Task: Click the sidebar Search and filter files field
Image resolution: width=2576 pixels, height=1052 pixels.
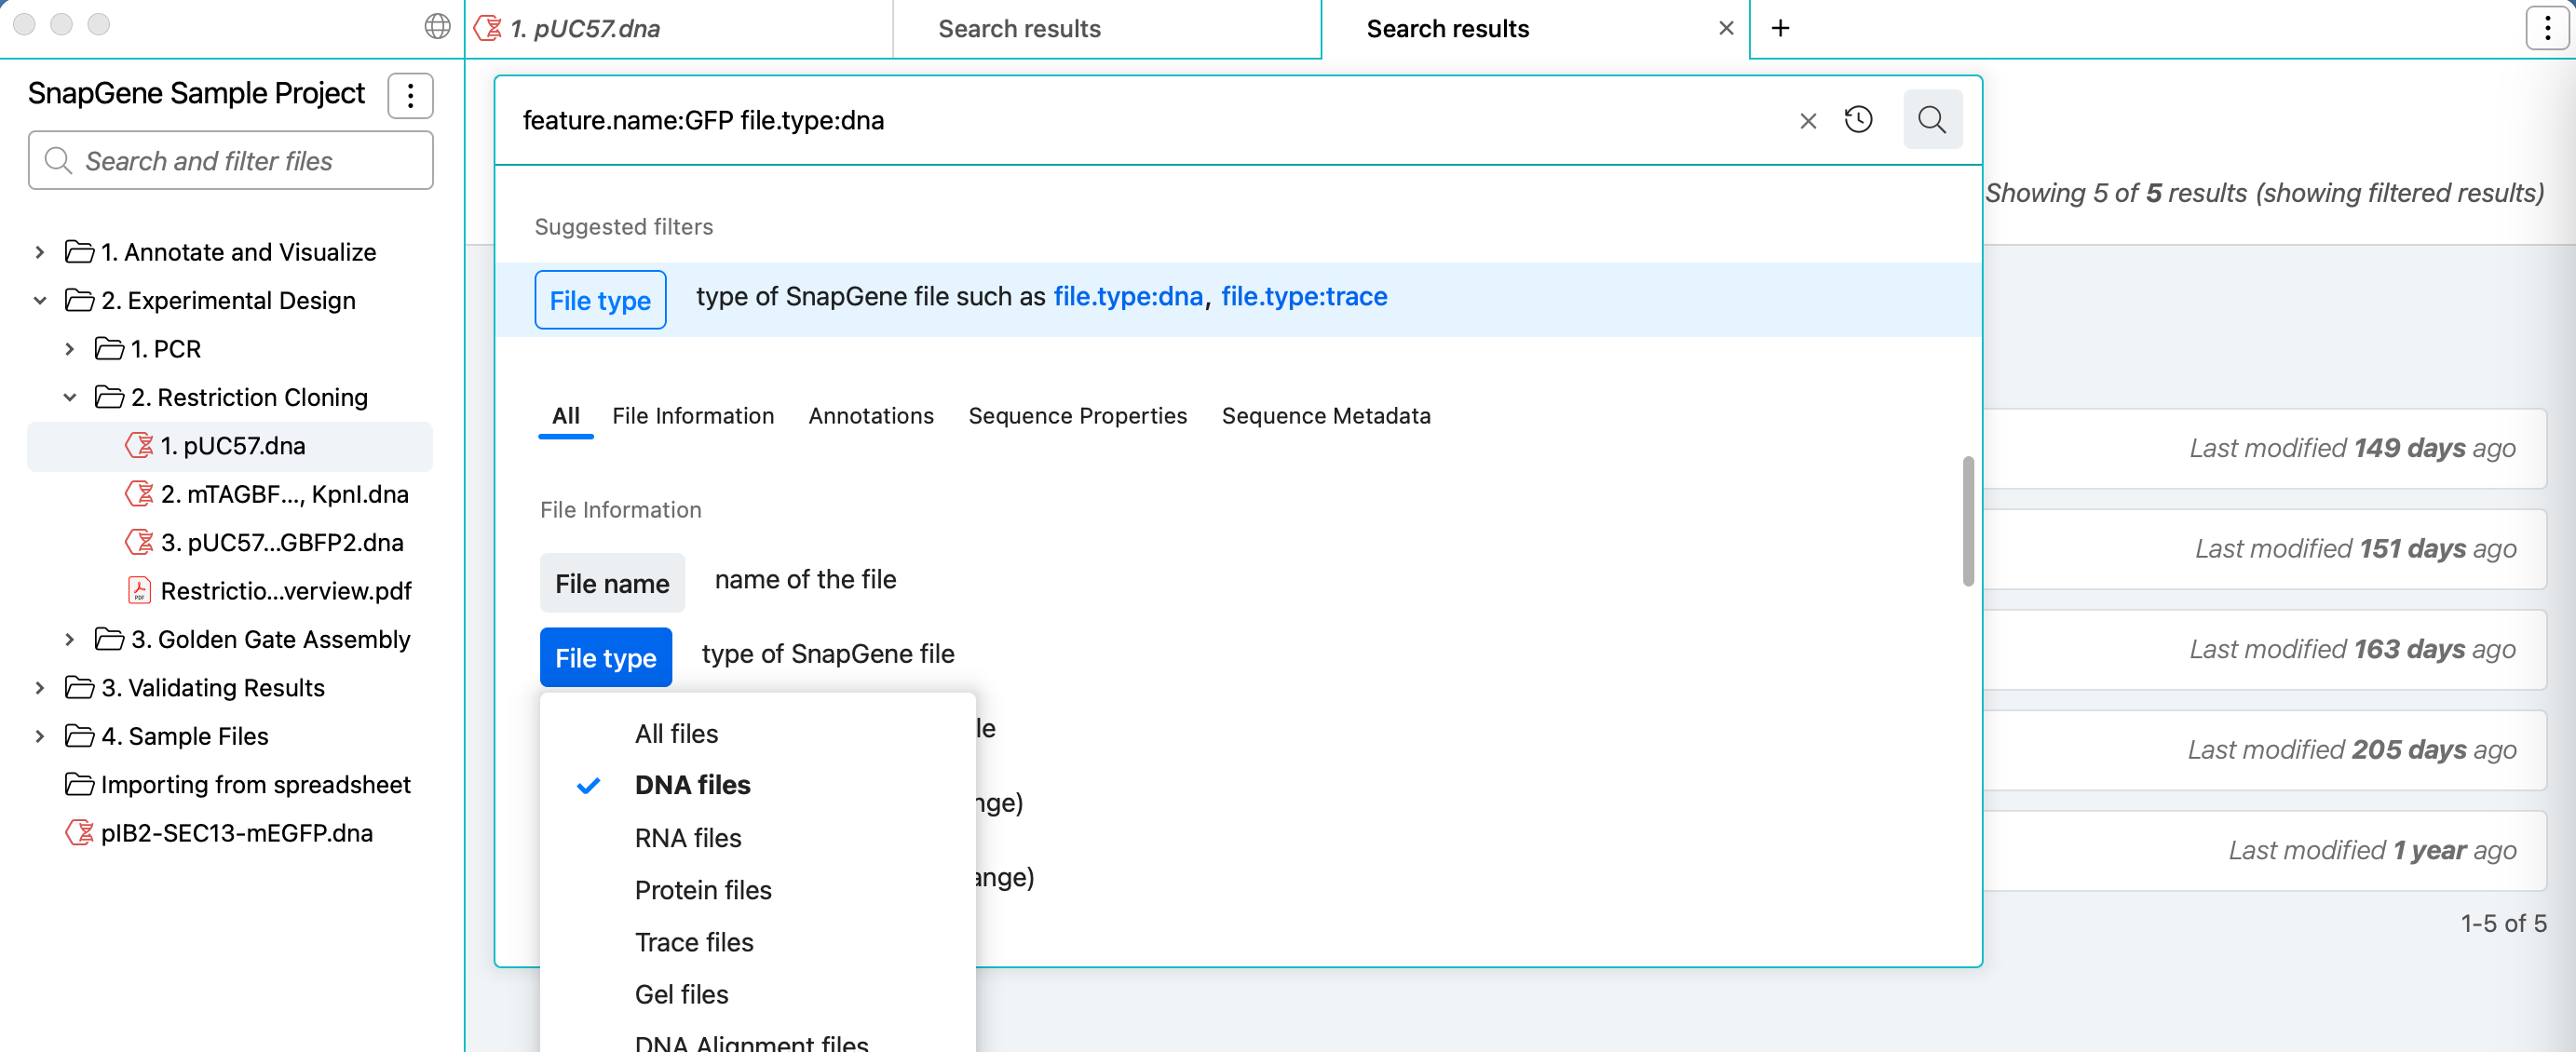Action: point(230,161)
